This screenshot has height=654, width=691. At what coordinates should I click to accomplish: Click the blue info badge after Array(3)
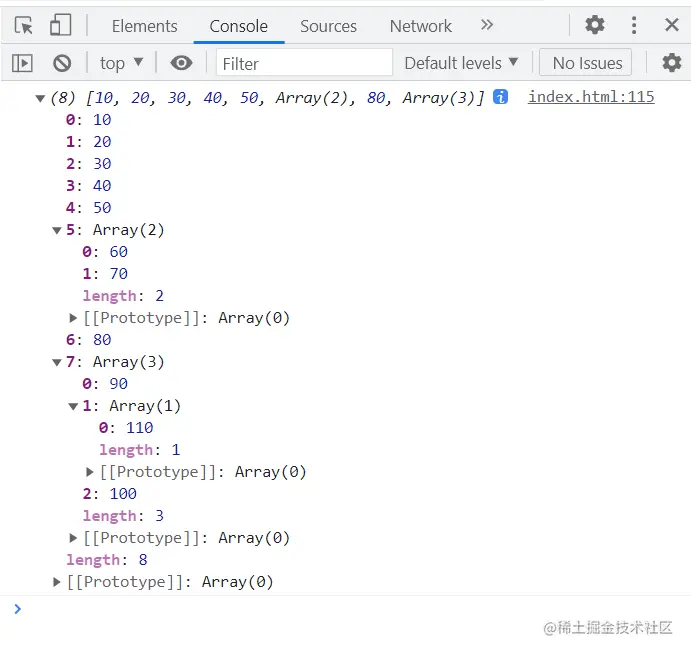point(500,97)
